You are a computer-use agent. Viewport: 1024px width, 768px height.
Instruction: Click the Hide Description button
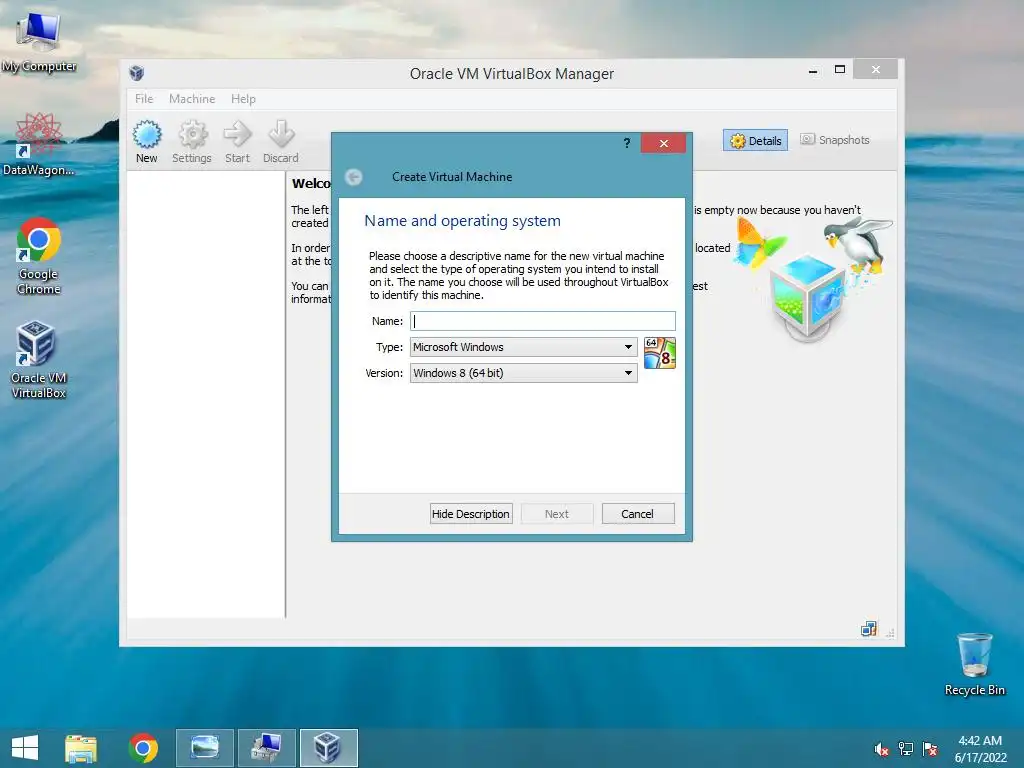[x=471, y=514]
